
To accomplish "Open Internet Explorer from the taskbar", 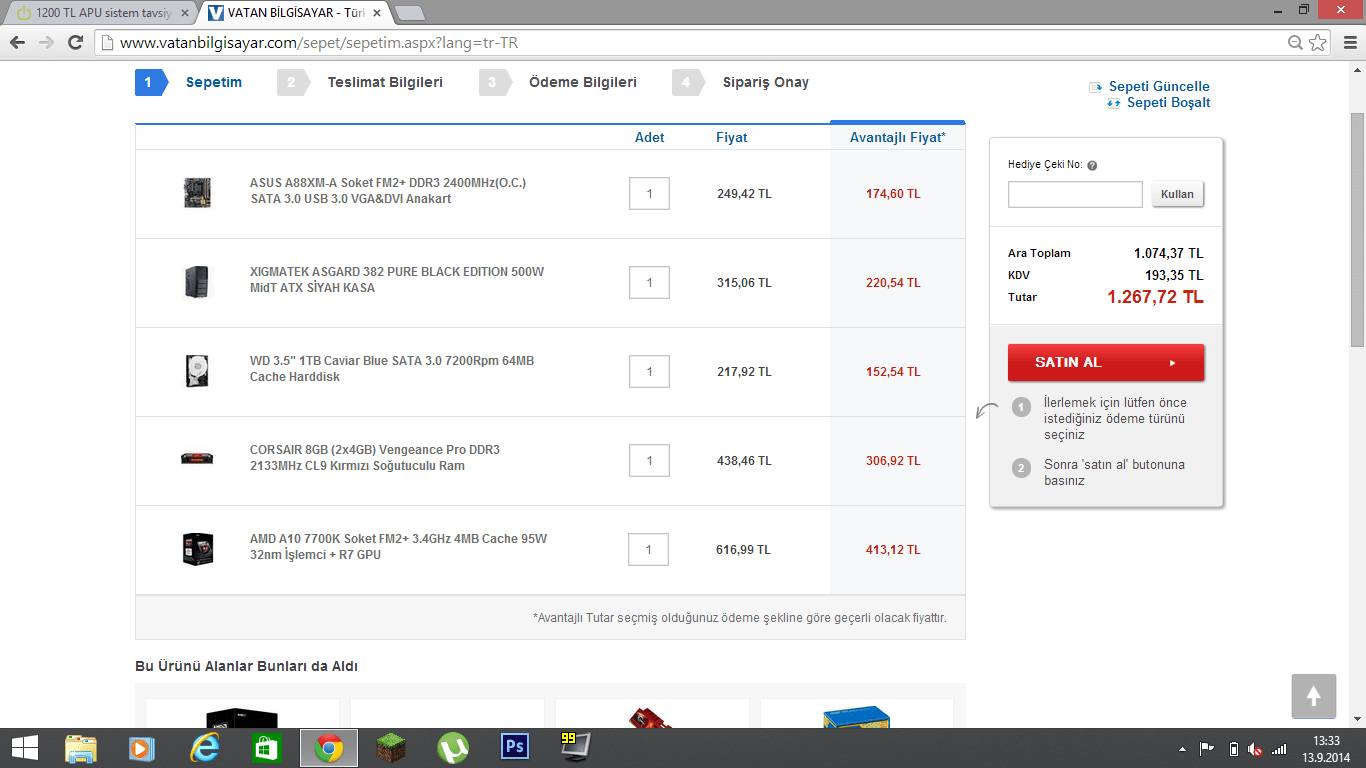I will [x=205, y=748].
